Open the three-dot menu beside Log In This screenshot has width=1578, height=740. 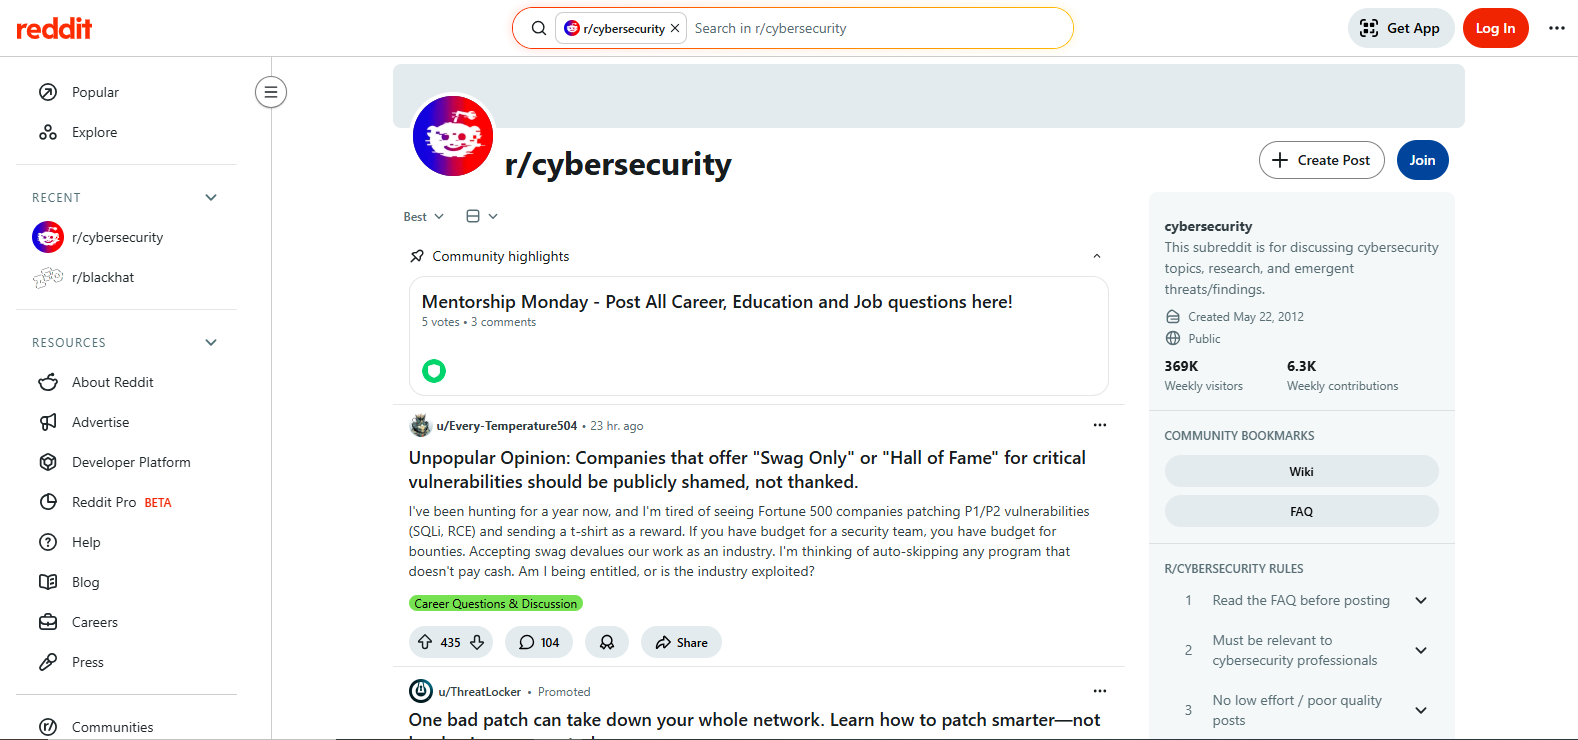point(1556,28)
